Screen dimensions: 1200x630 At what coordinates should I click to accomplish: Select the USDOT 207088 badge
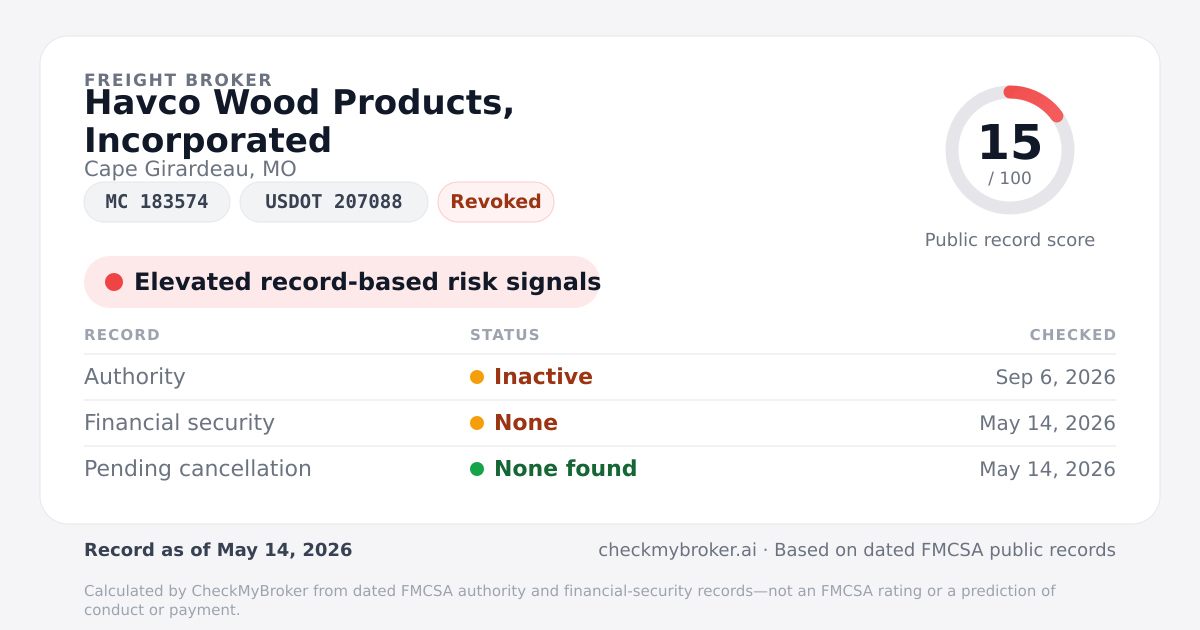[x=334, y=202]
